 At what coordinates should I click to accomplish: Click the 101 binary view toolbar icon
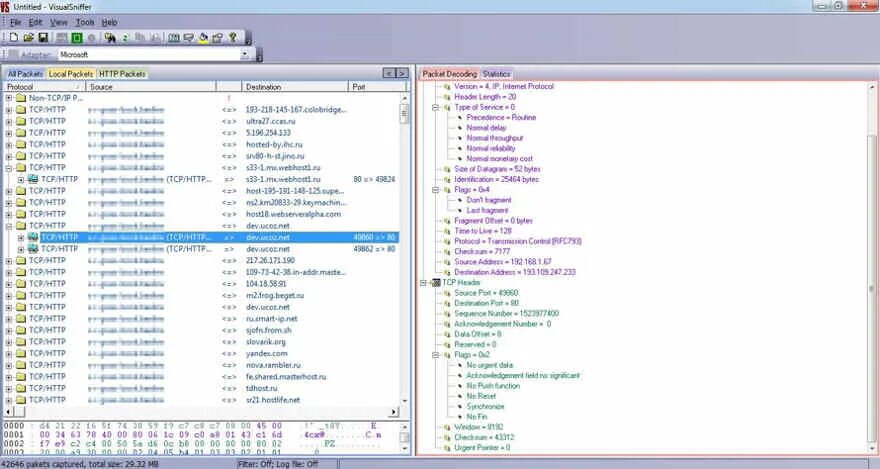coord(174,38)
